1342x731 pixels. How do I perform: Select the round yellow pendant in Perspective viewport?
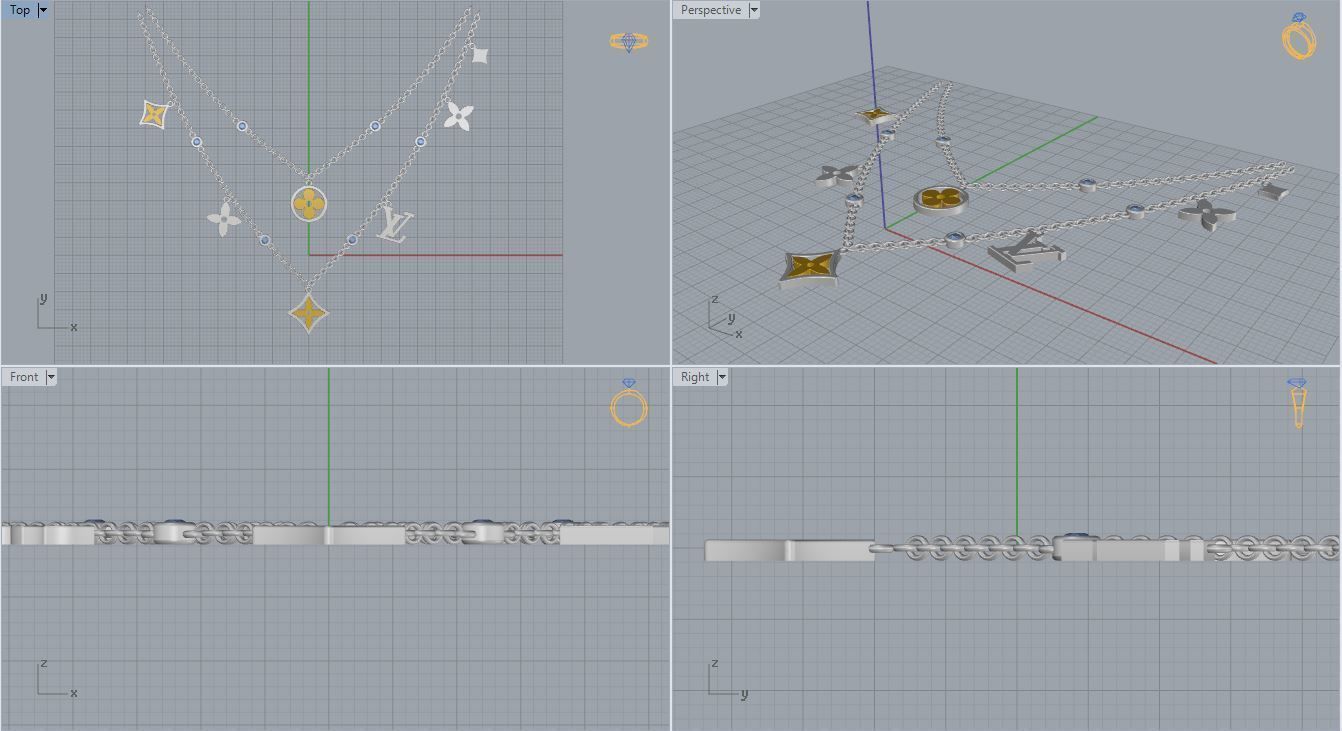tap(940, 199)
